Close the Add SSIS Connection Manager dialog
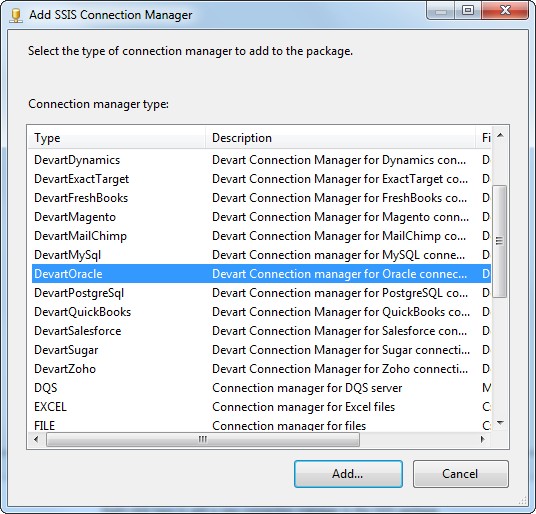536x514 pixels. 505,10
